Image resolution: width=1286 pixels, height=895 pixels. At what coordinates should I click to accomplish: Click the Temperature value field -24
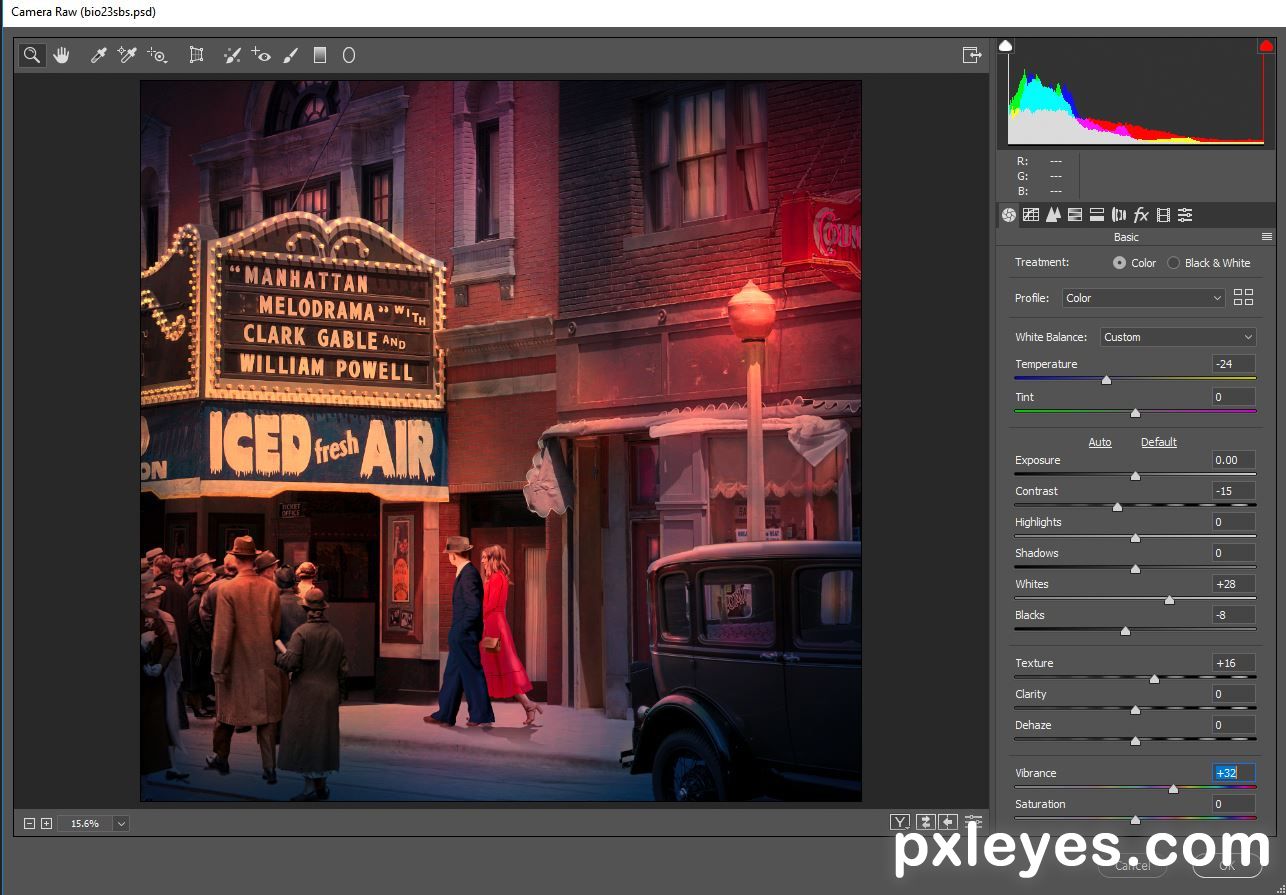(1233, 364)
